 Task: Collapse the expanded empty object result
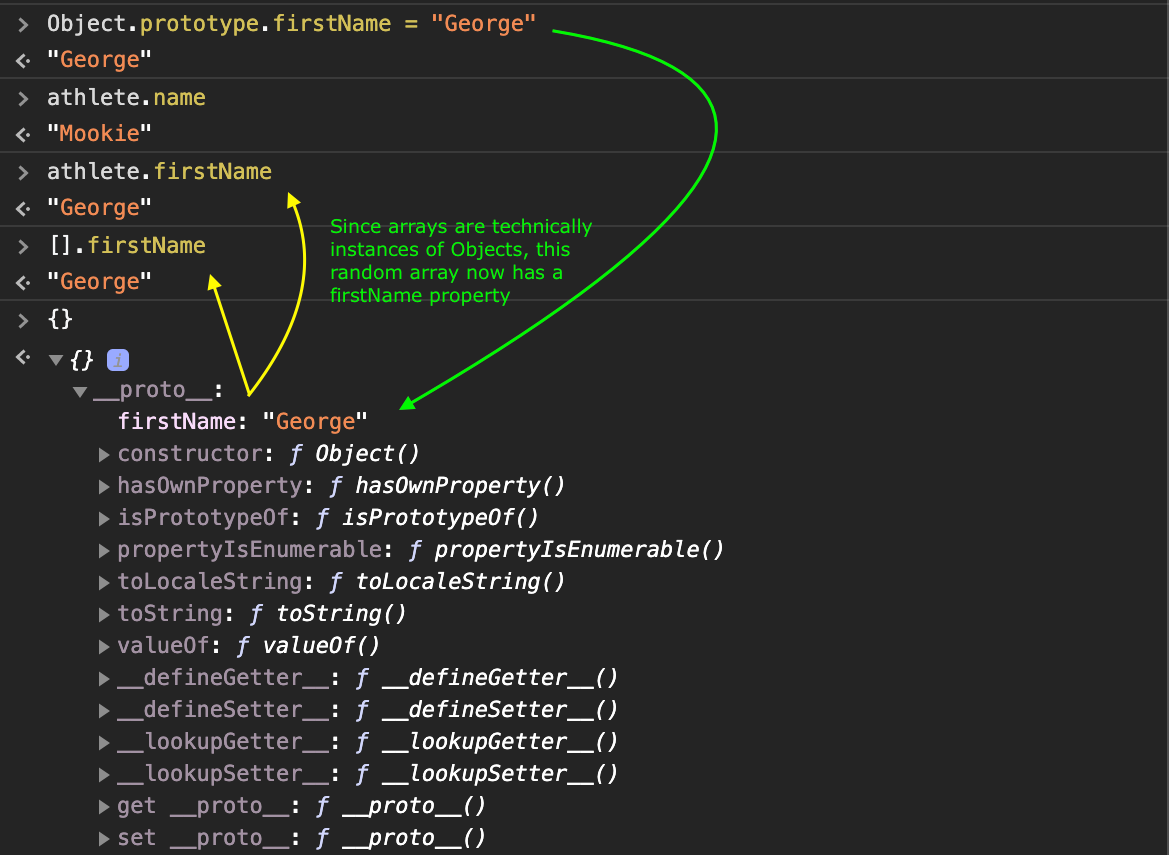[56, 360]
